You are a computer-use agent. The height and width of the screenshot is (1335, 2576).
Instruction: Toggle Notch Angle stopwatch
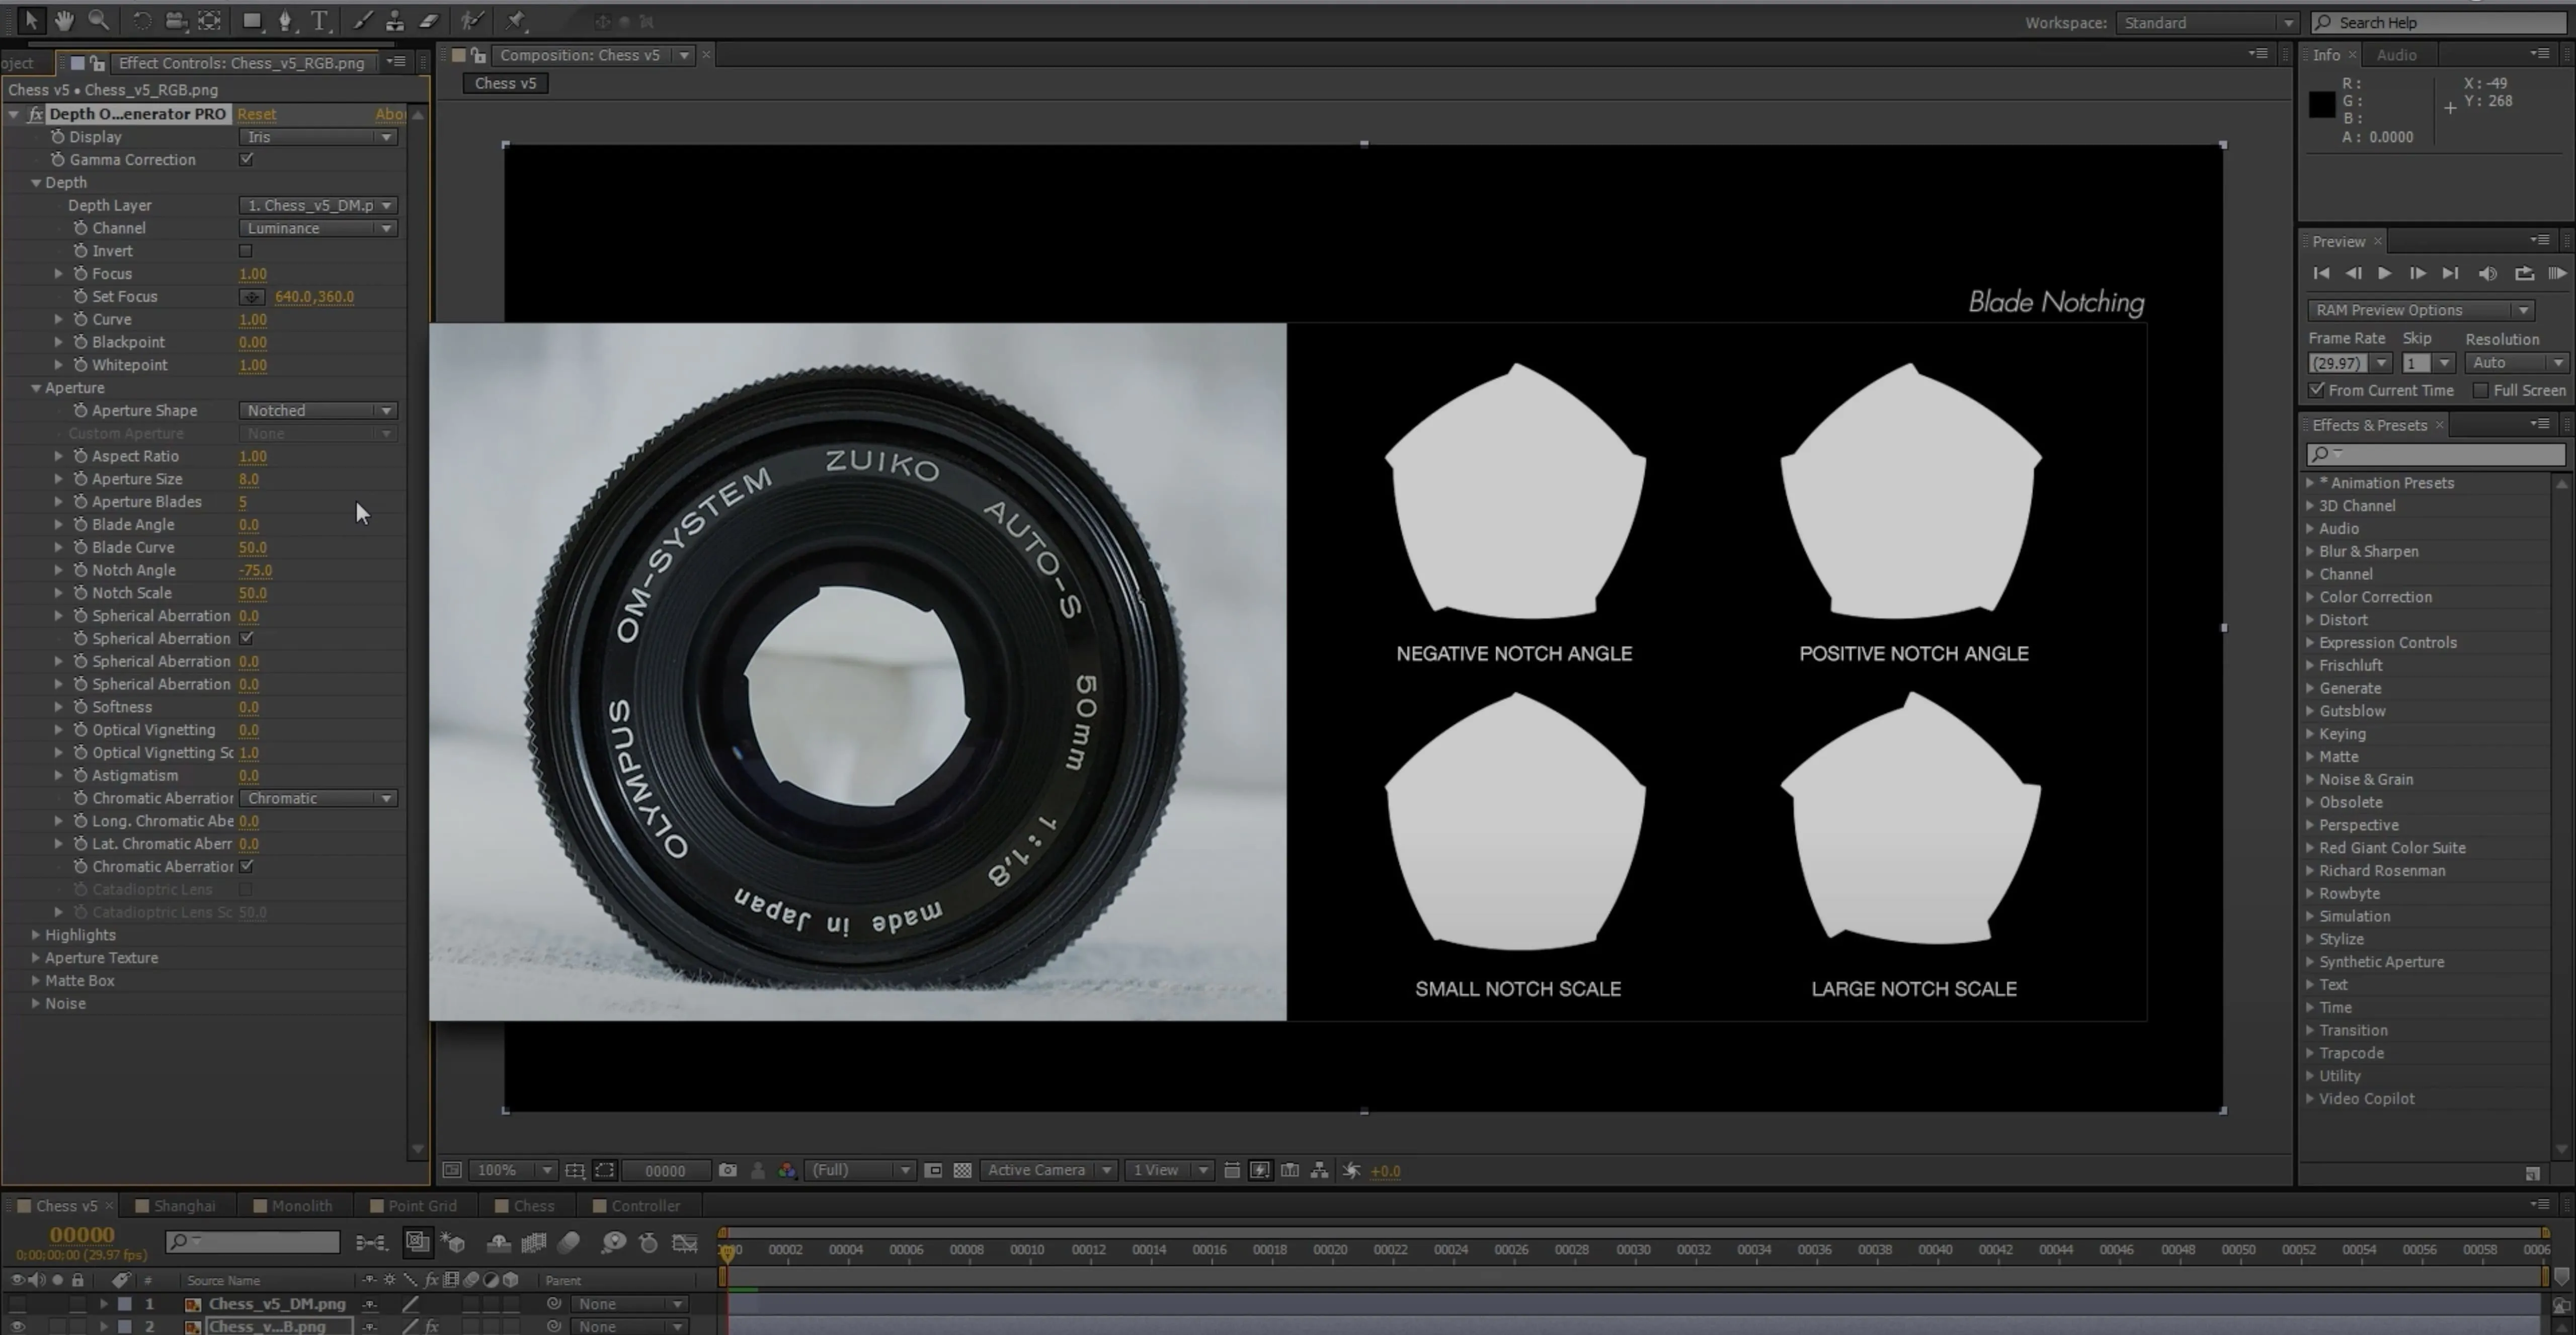tap(80, 570)
